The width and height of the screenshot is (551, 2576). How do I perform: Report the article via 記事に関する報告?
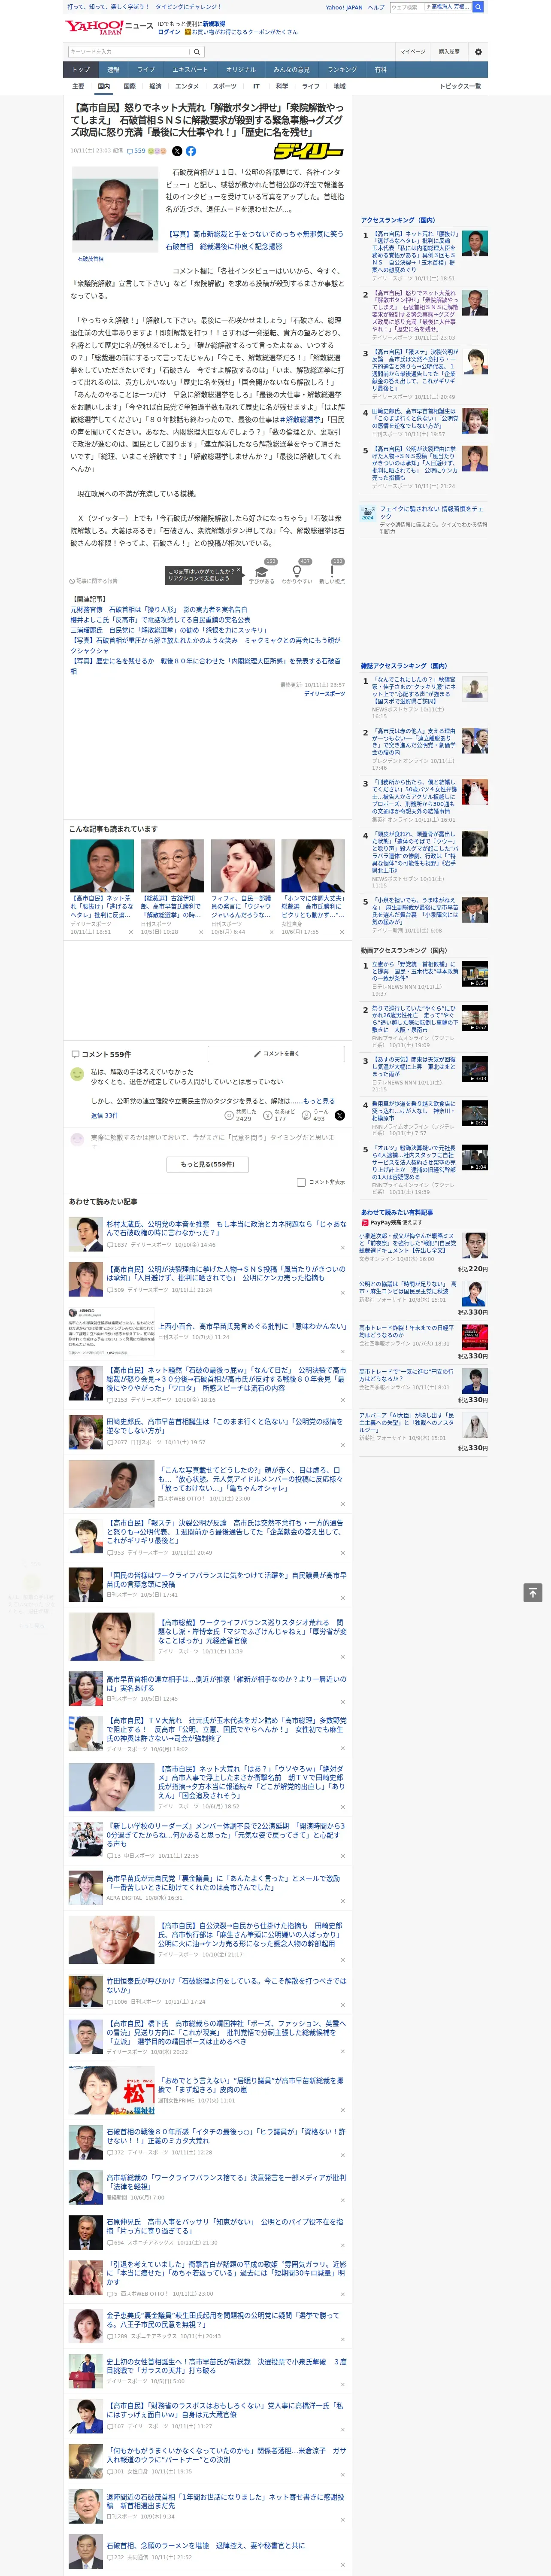pos(95,581)
